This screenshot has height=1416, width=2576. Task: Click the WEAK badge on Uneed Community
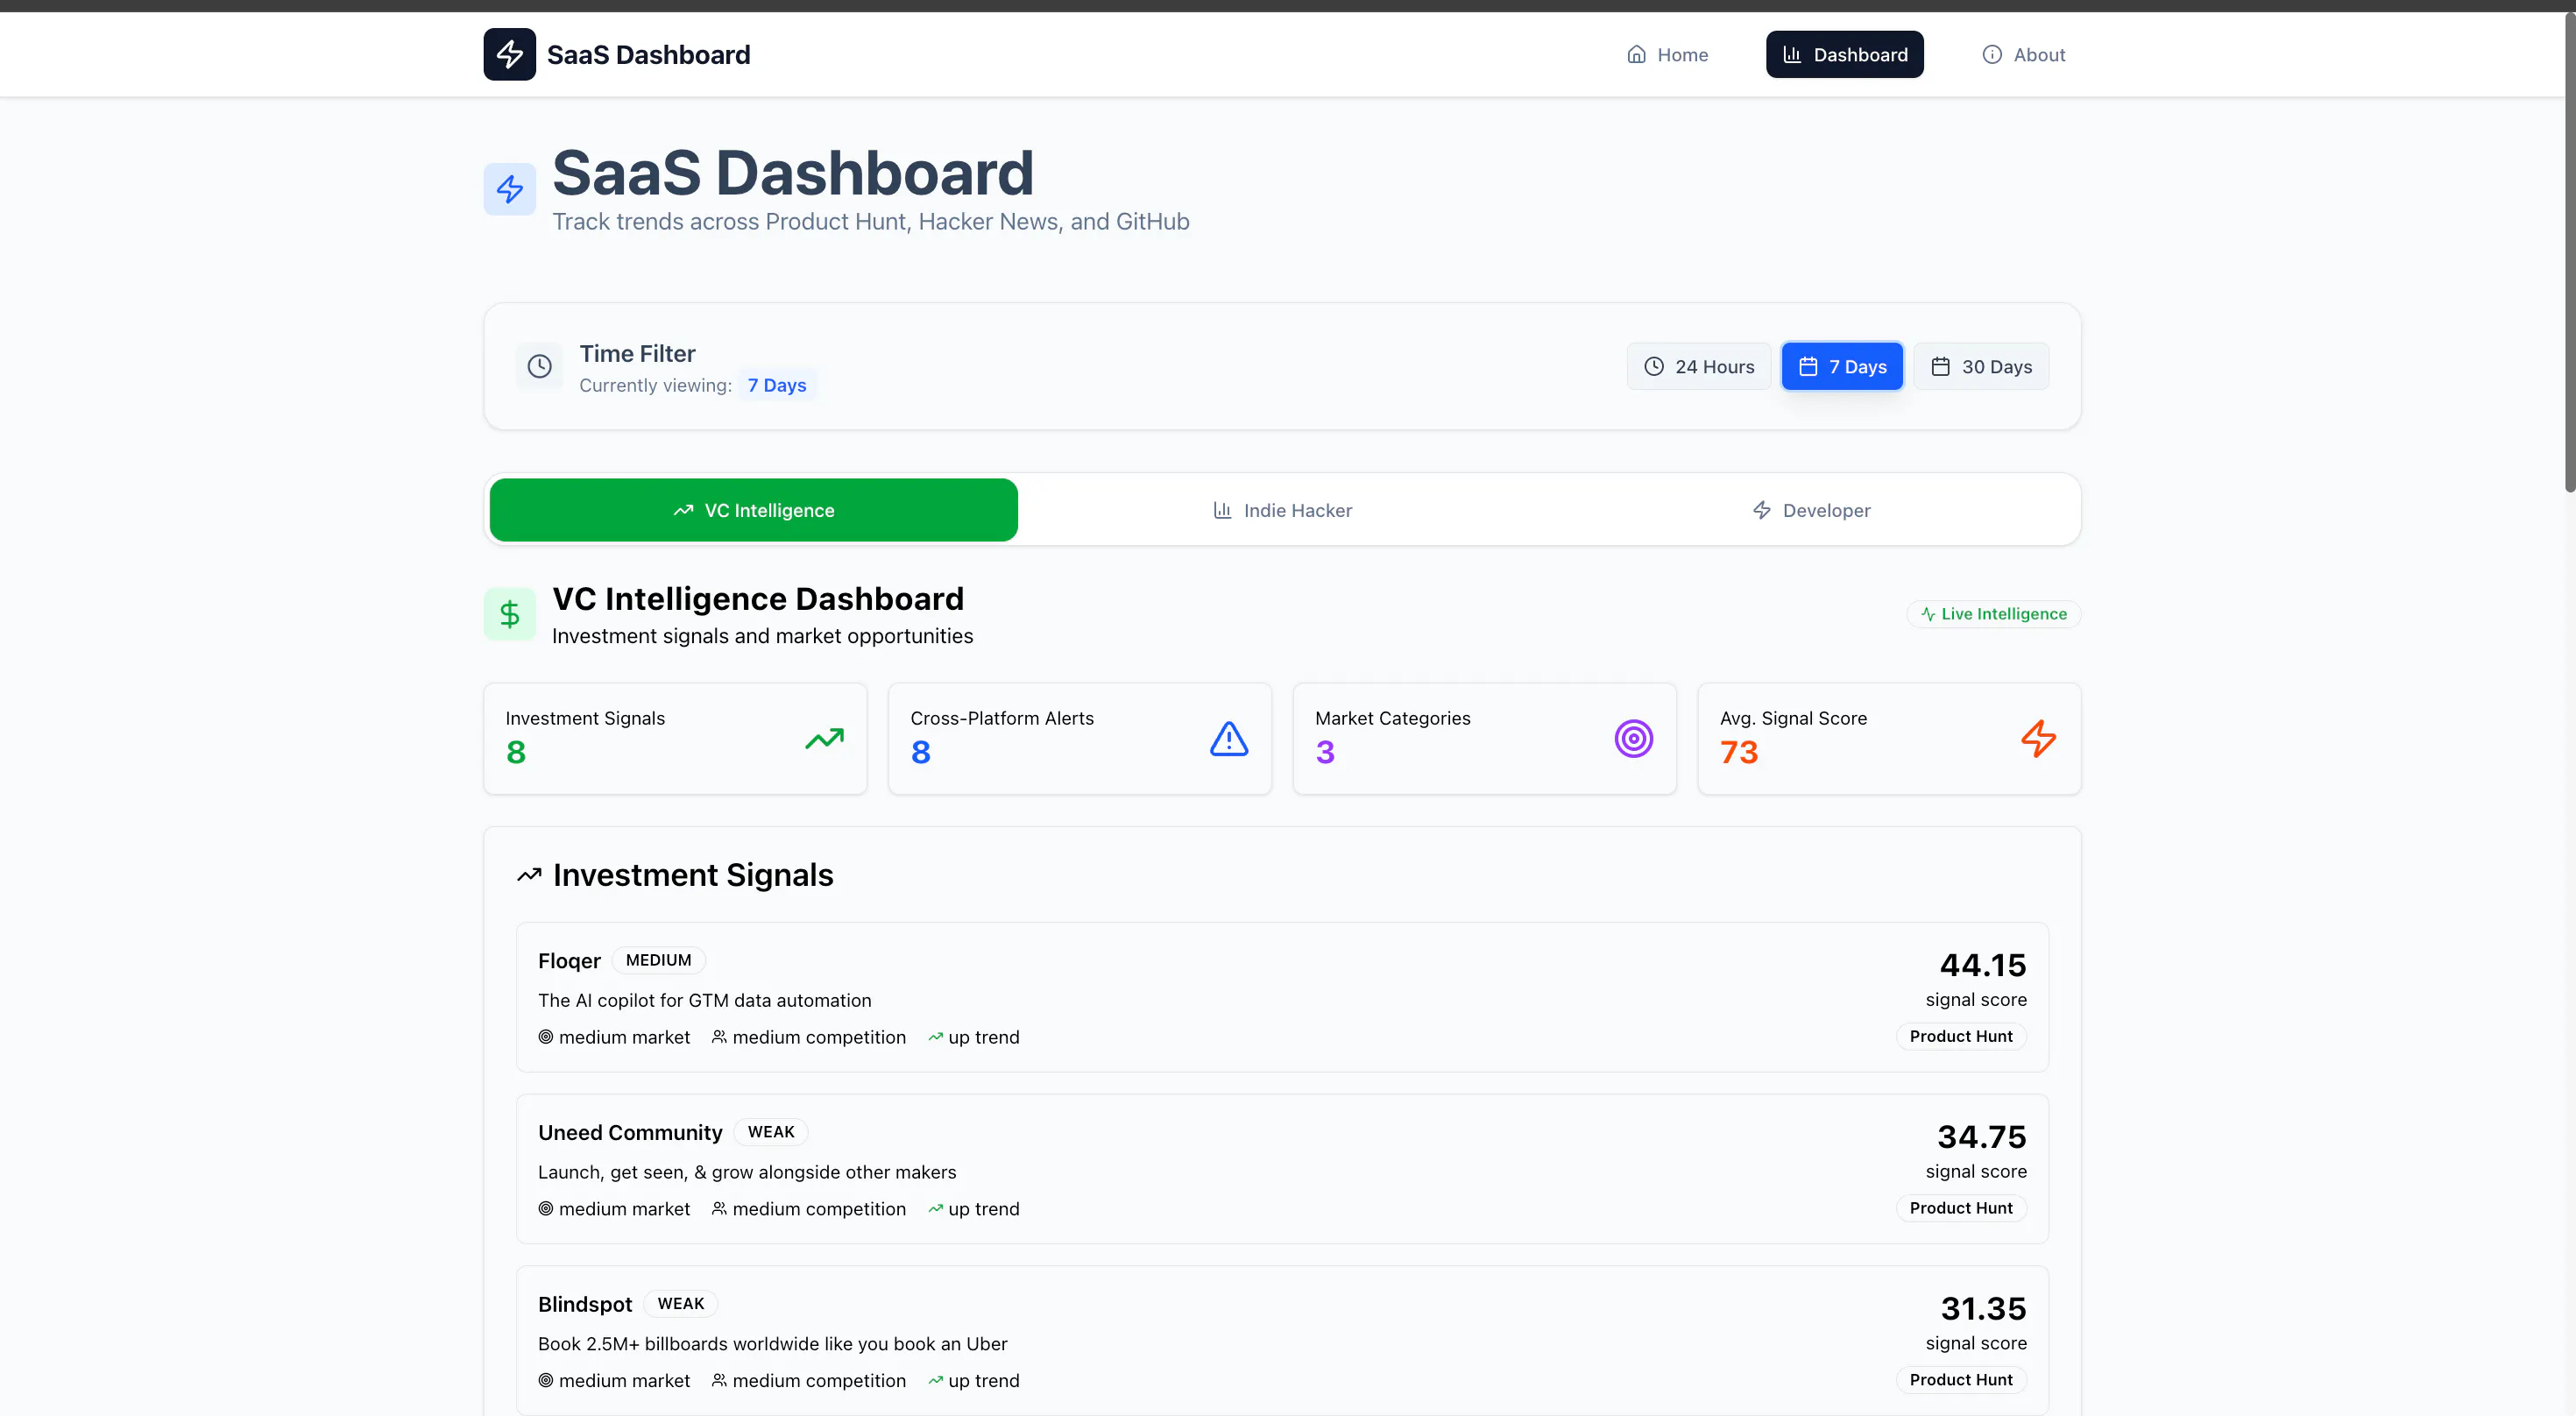pos(771,1132)
